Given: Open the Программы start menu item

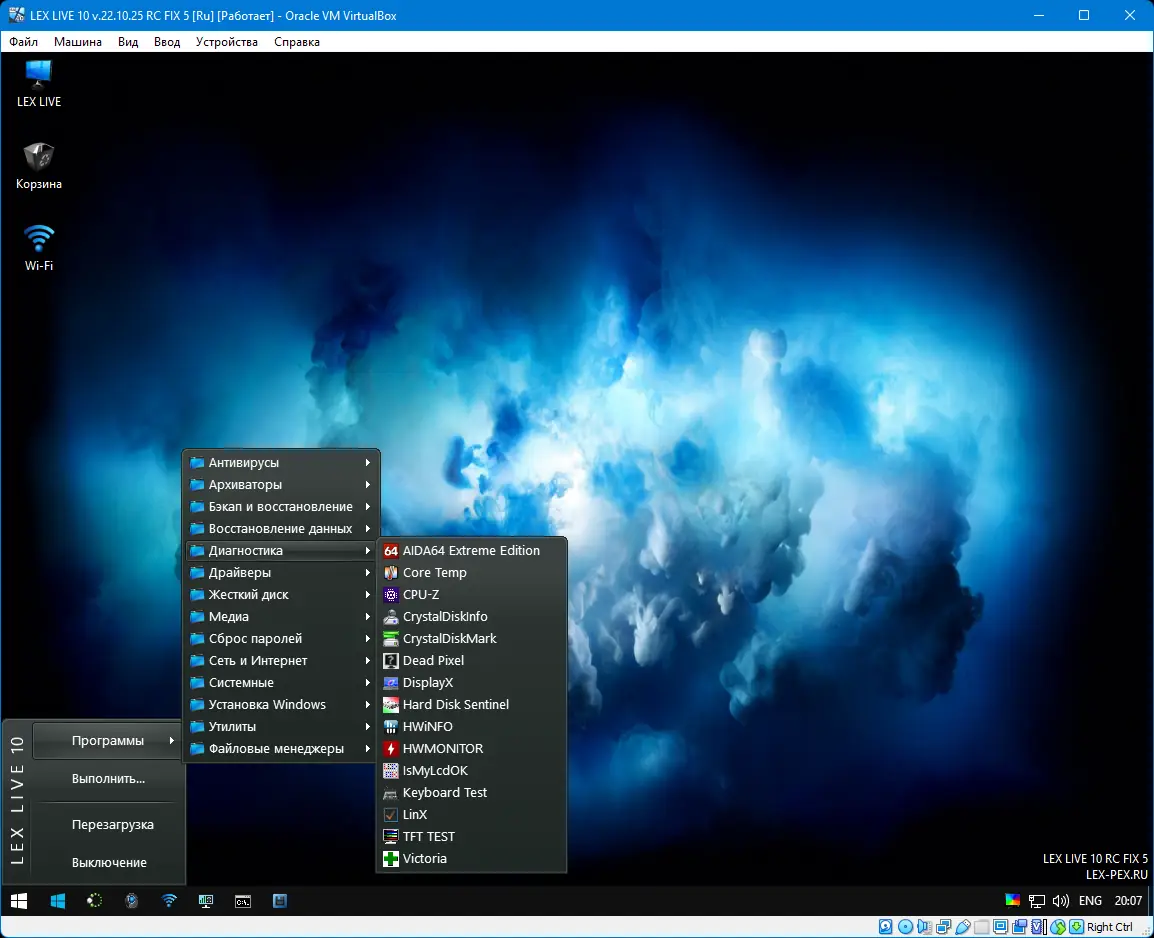Looking at the screenshot, I should tap(107, 741).
